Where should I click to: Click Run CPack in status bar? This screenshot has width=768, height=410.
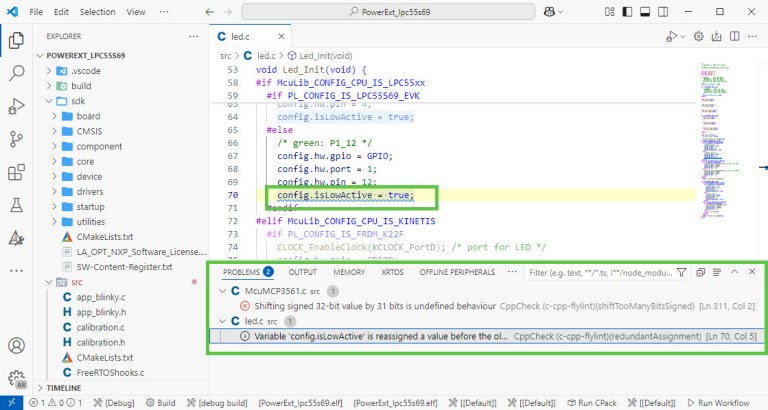click(592, 403)
